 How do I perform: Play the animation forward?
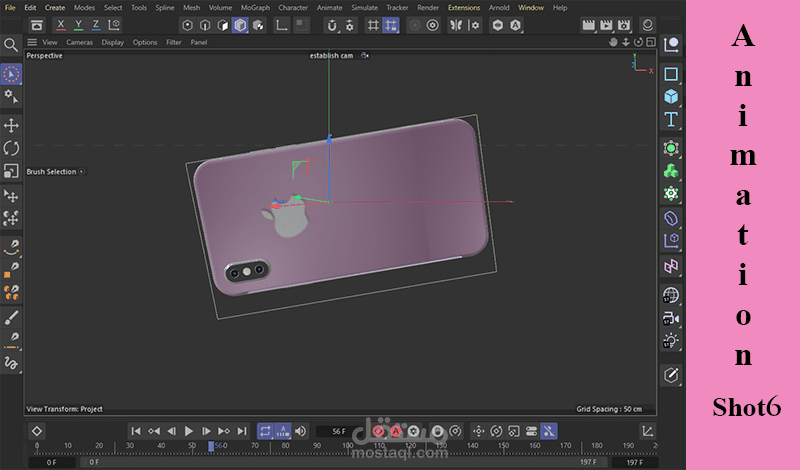189,431
